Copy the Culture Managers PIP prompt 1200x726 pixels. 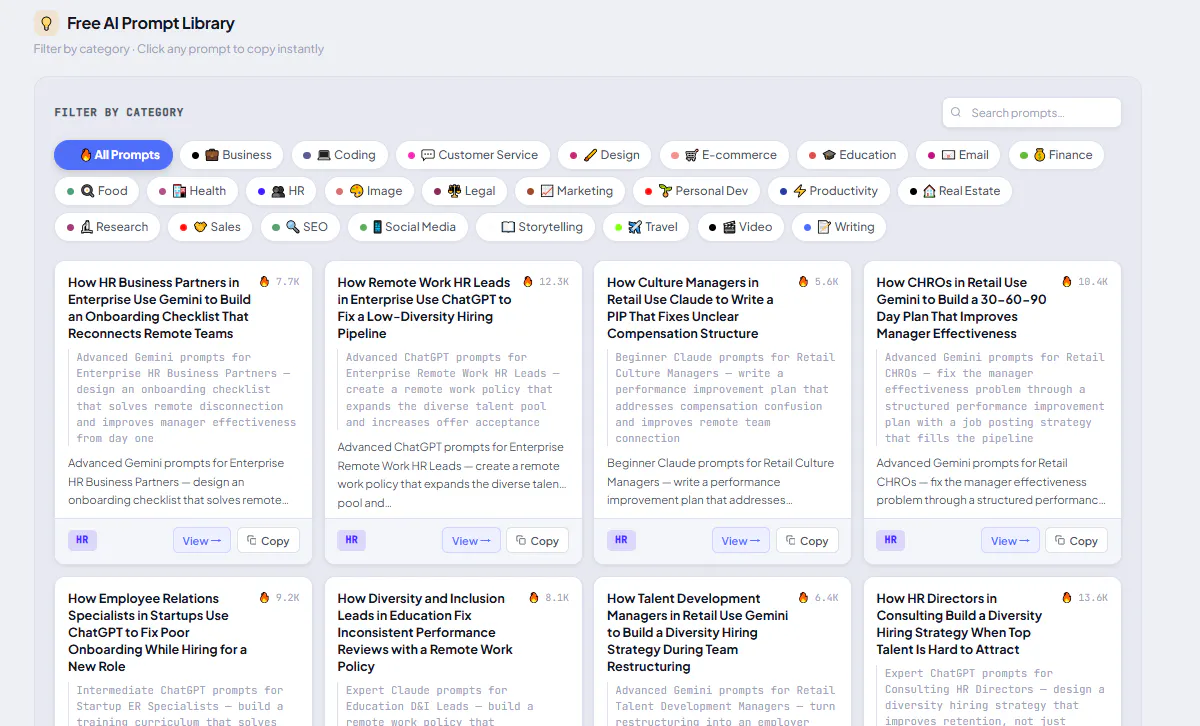807,540
